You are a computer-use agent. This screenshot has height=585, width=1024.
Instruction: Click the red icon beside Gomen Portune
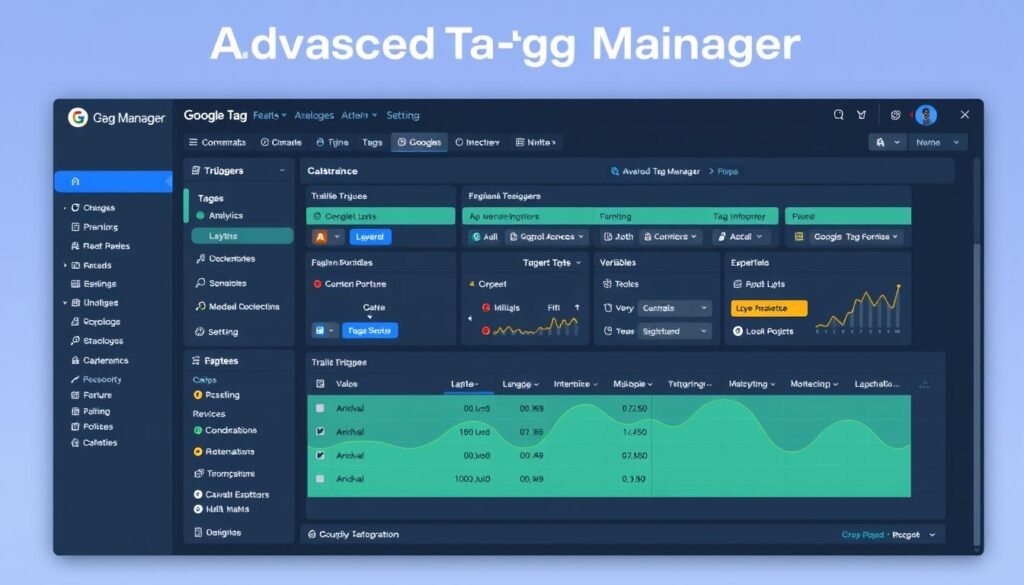(x=317, y=284)
